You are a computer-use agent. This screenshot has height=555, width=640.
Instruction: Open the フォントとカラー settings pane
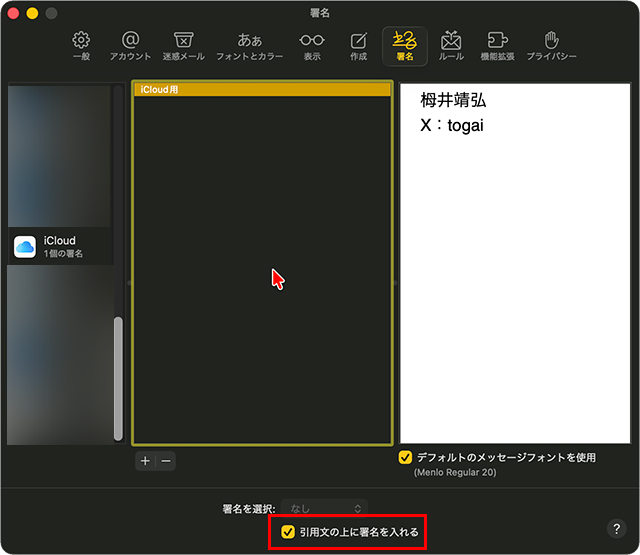pos(249,46)
